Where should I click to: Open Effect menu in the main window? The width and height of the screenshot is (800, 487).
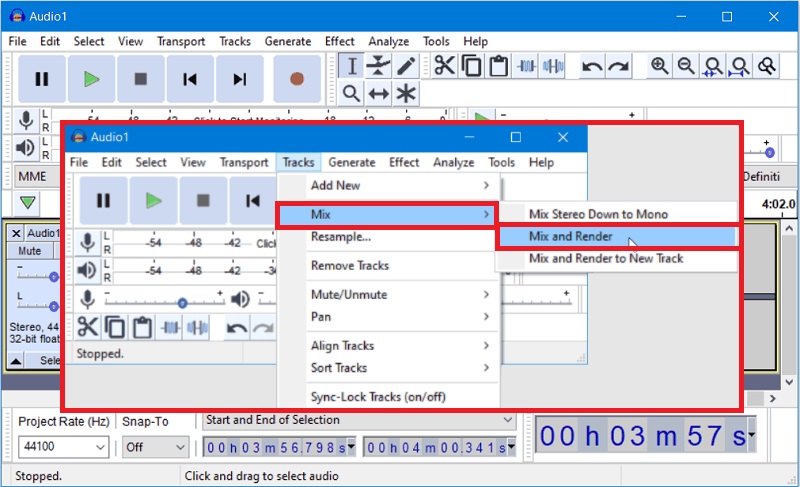(339, 41)
